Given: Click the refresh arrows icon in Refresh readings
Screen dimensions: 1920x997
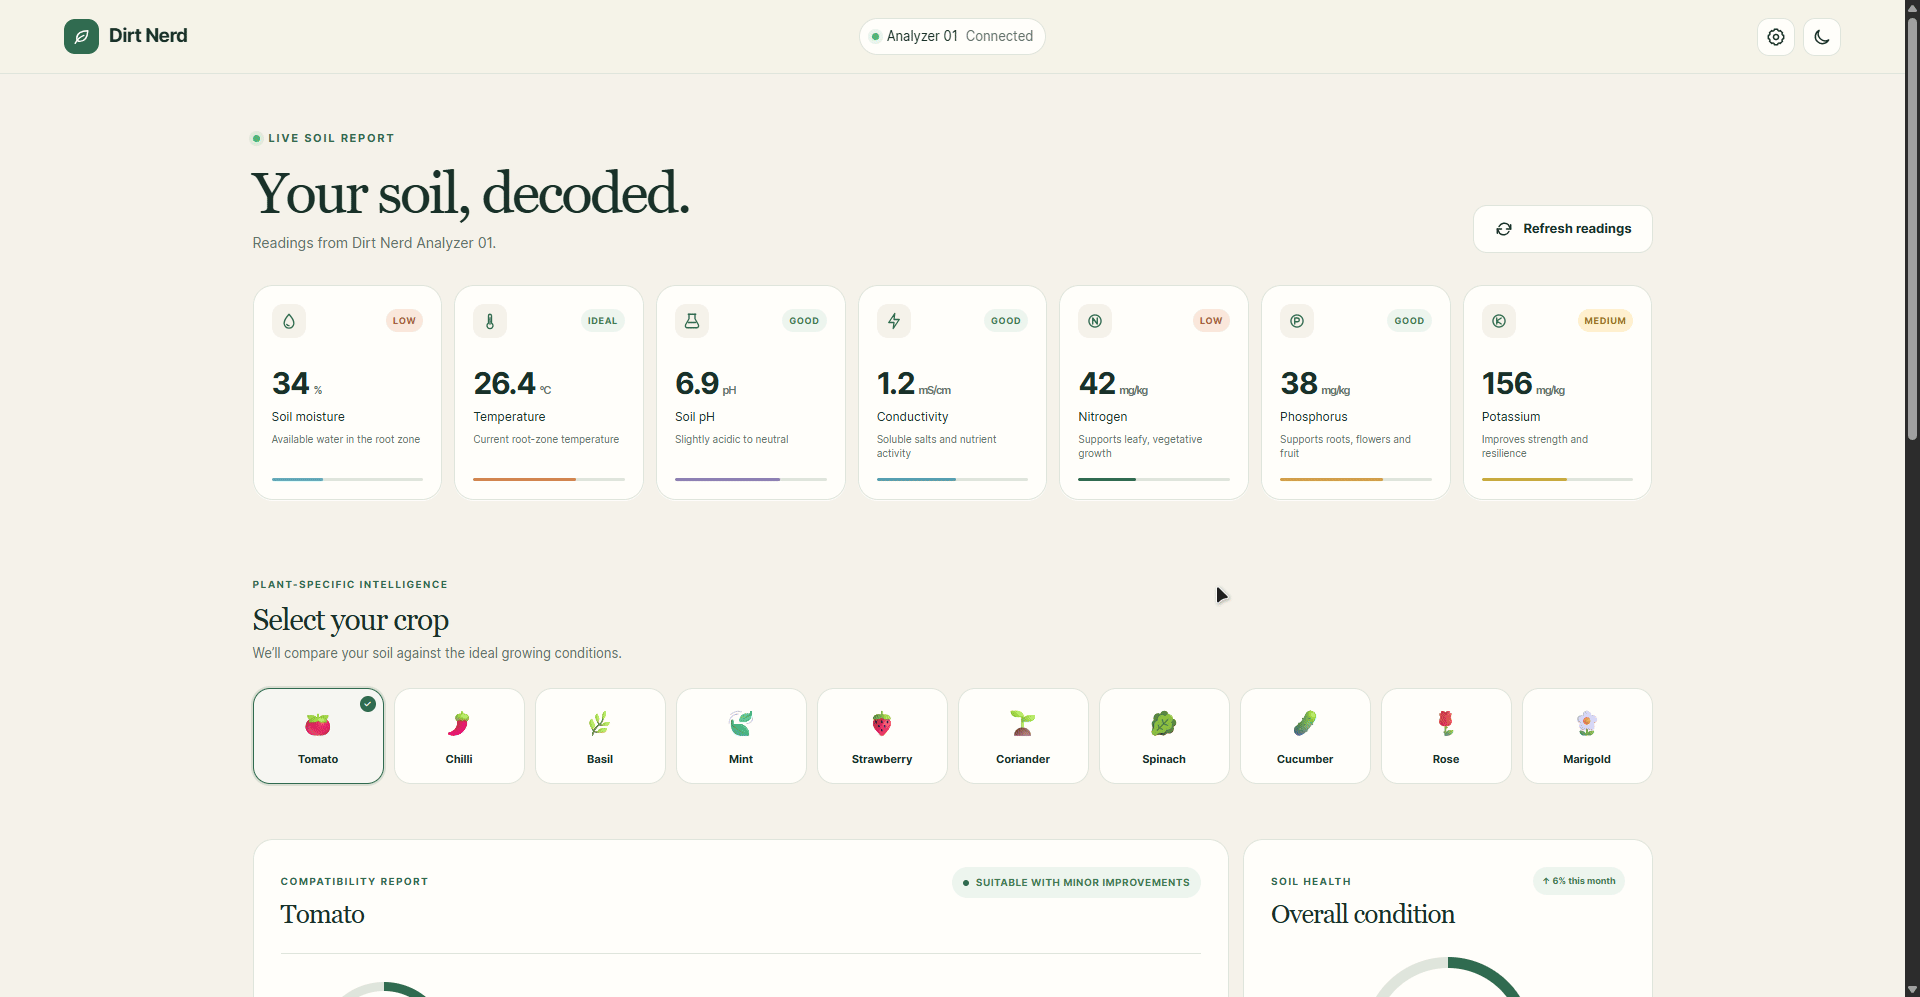Looking at the screenshot, I should [x=1504, y=229].
